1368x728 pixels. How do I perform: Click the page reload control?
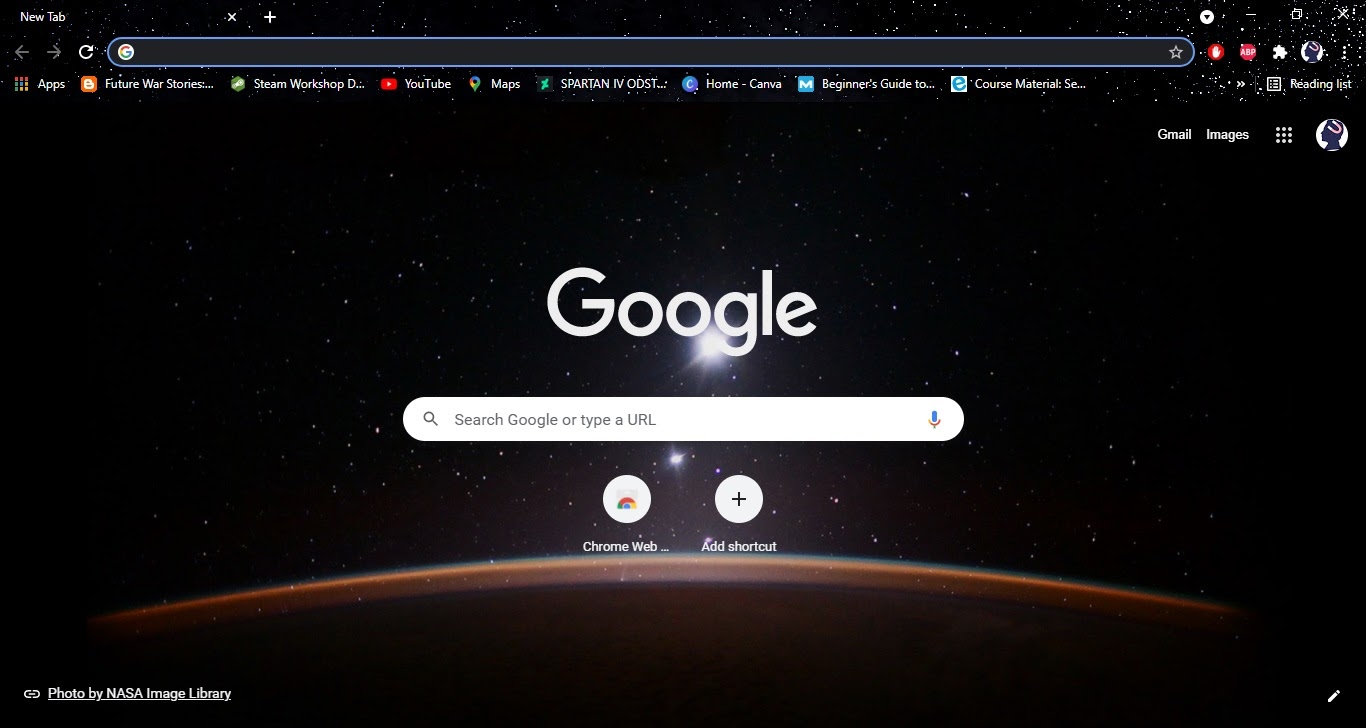click(x=86, y=52)
